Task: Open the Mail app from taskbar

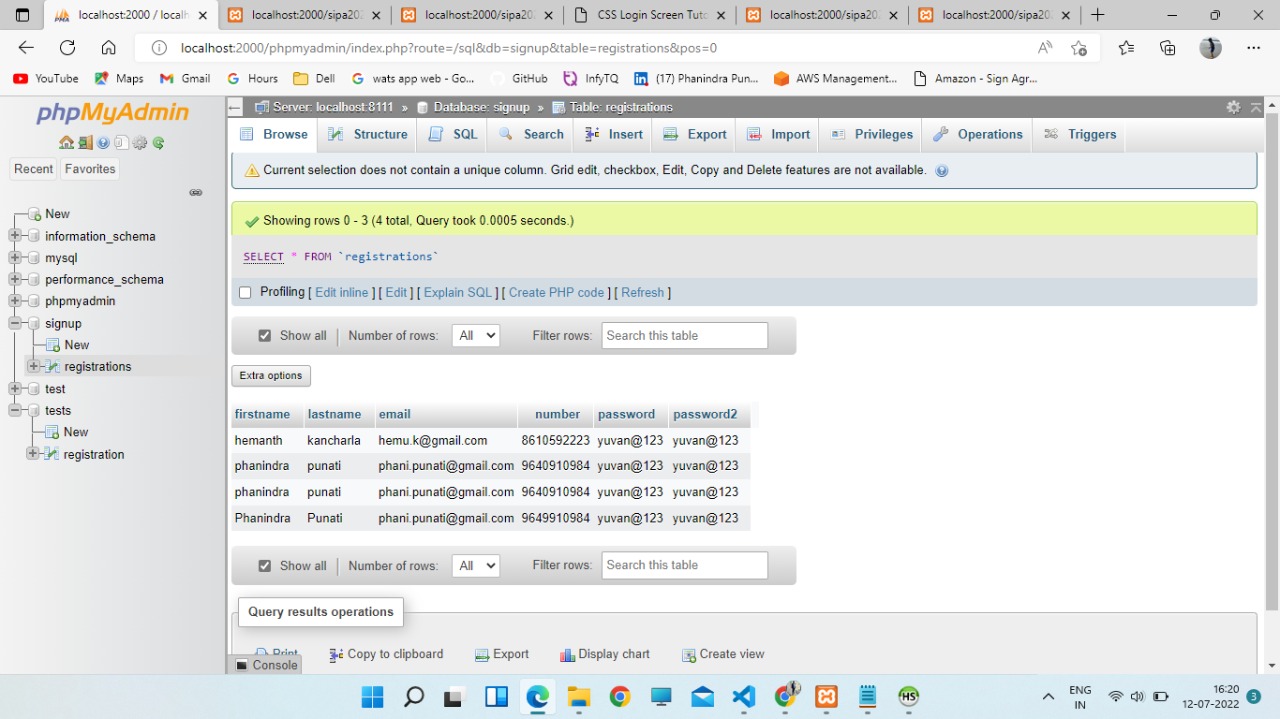Action: [702, 696]
